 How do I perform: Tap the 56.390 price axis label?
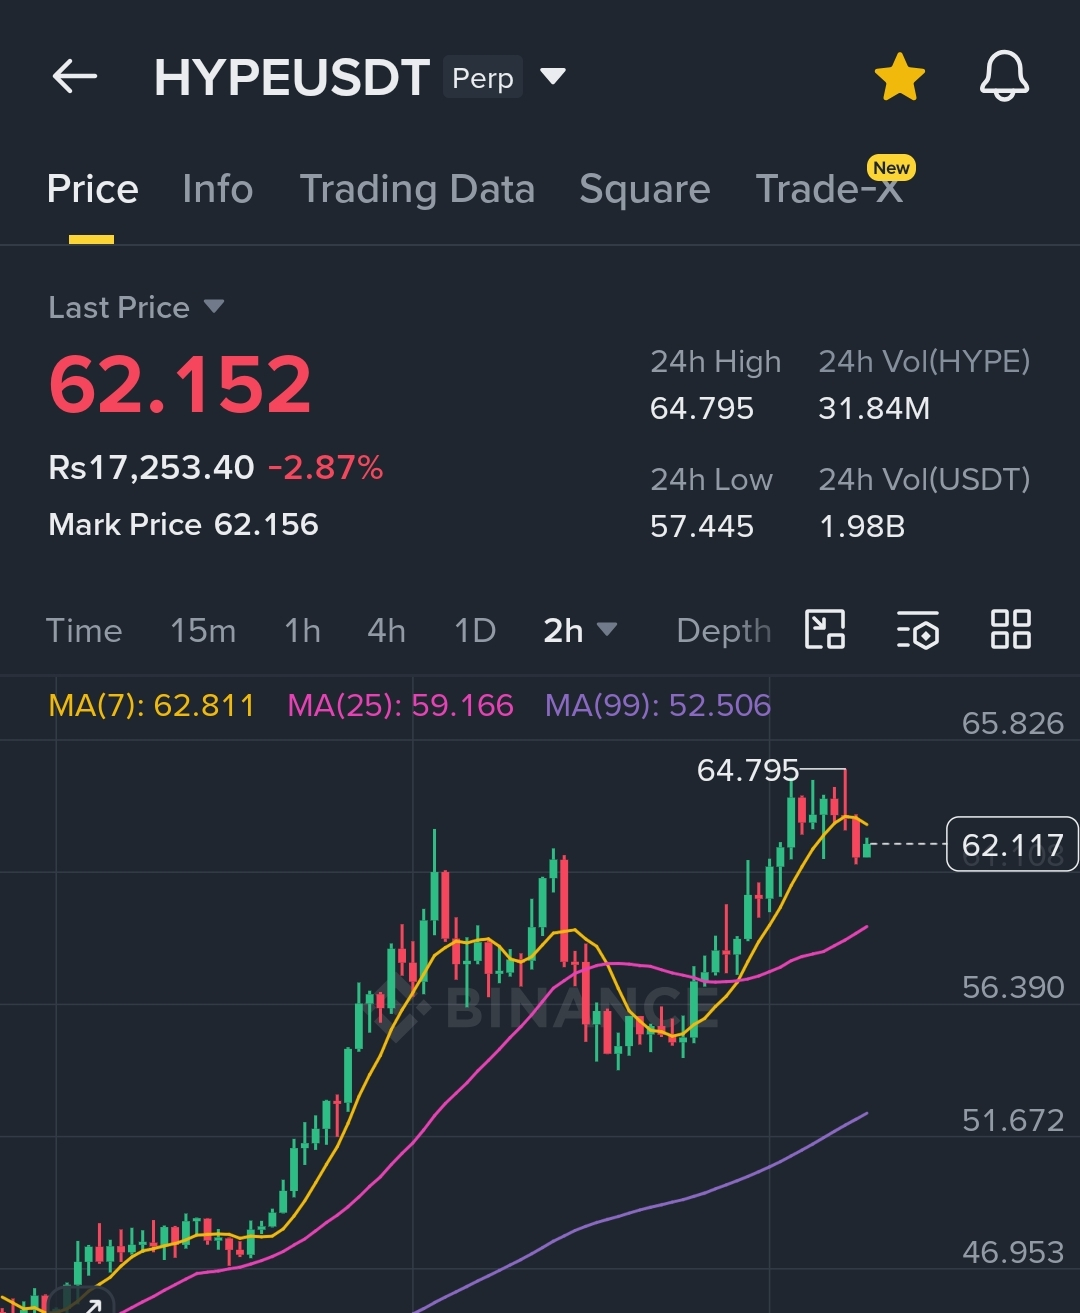click(x=1013, y=987)
